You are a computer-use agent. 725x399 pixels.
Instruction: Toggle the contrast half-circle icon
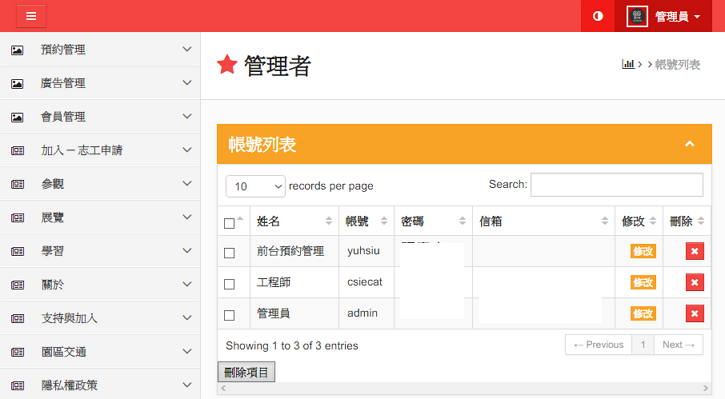click(x=598, y=16)
